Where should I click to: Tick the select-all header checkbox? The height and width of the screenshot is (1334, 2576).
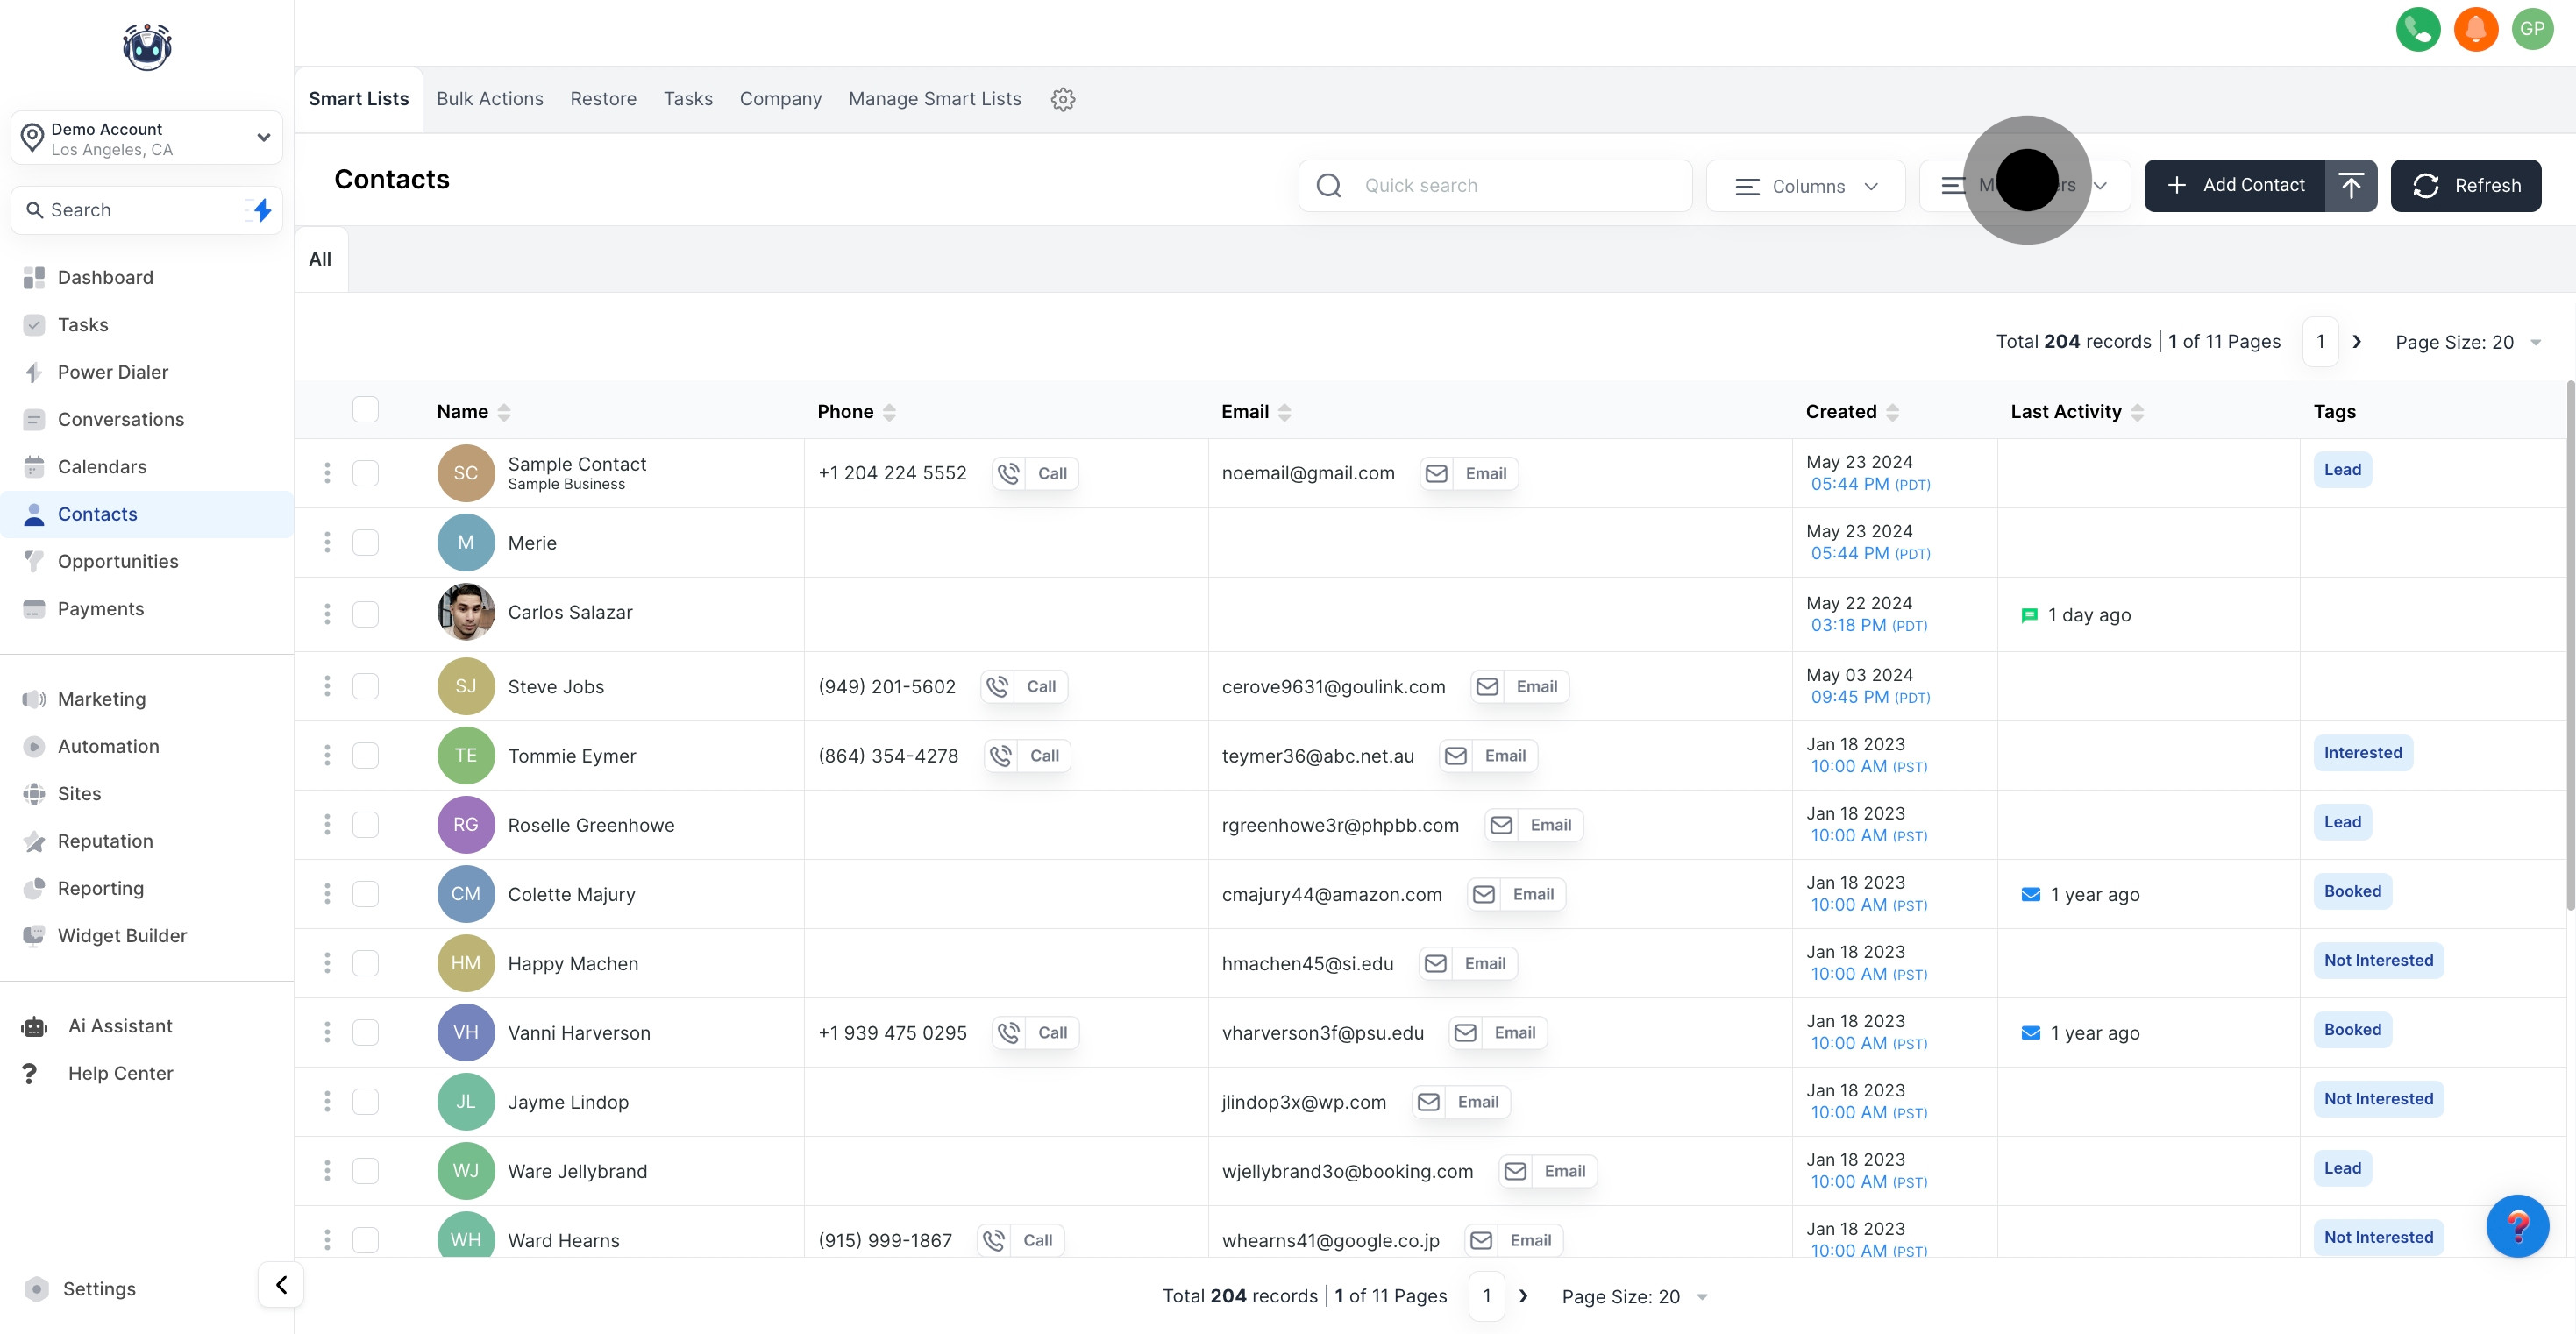365,410
